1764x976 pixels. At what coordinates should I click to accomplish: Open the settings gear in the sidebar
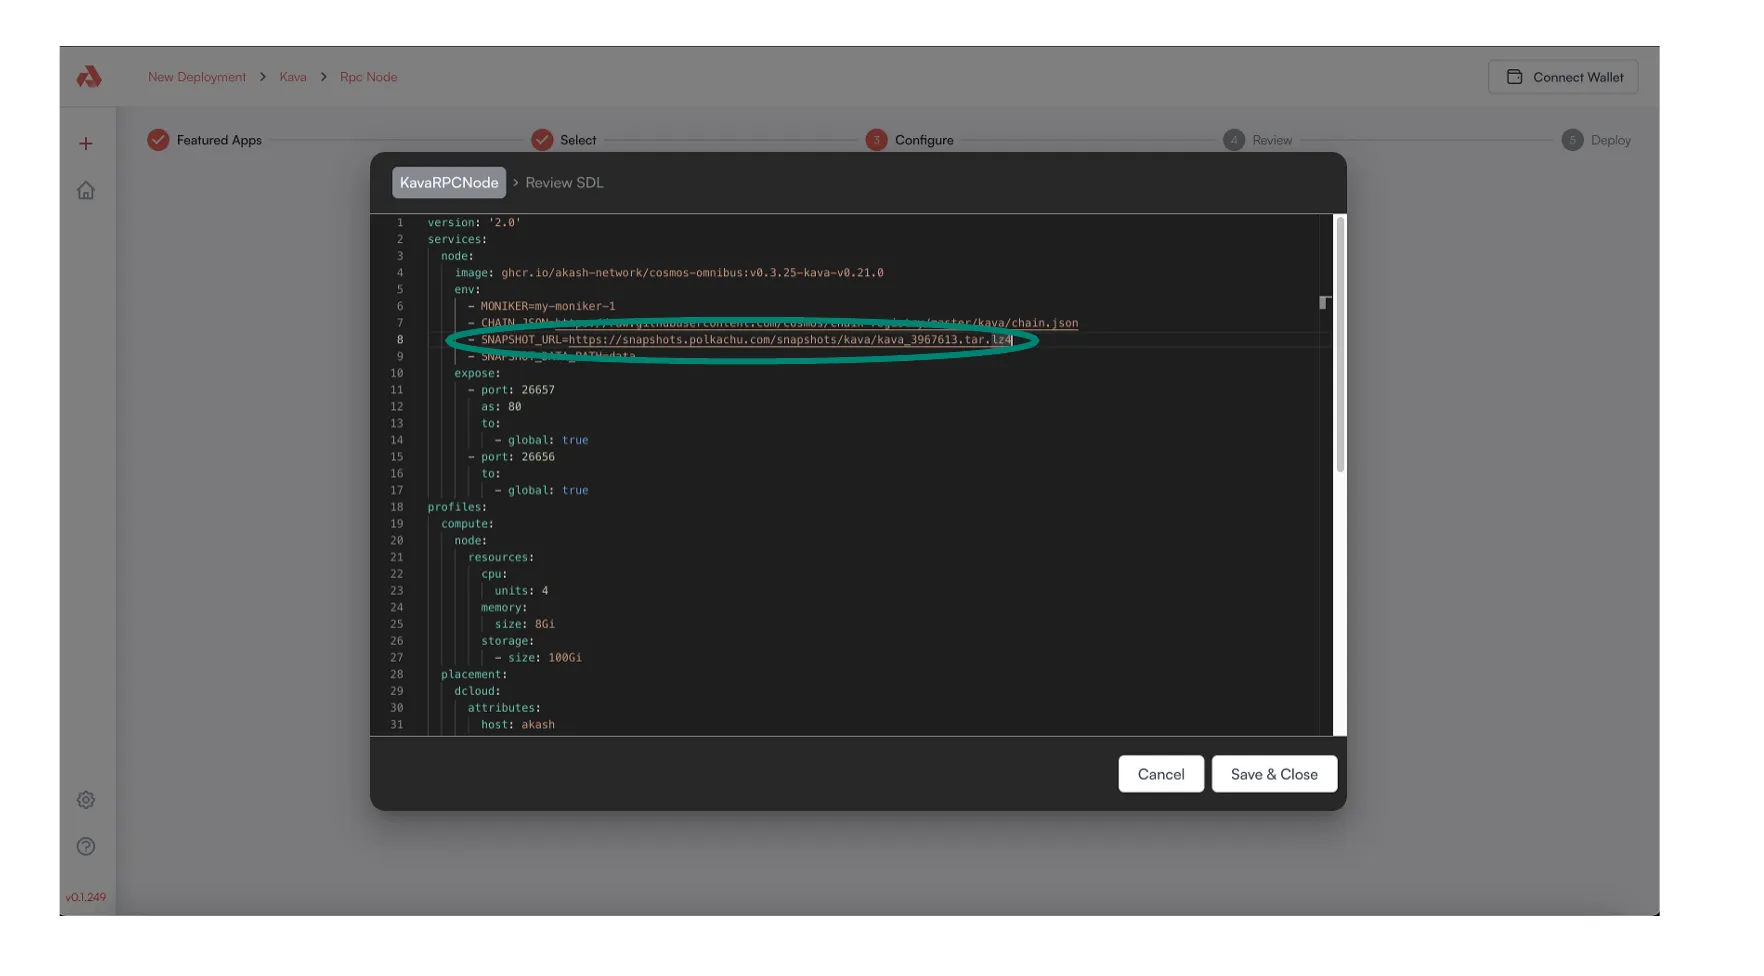tap(86, 800)
